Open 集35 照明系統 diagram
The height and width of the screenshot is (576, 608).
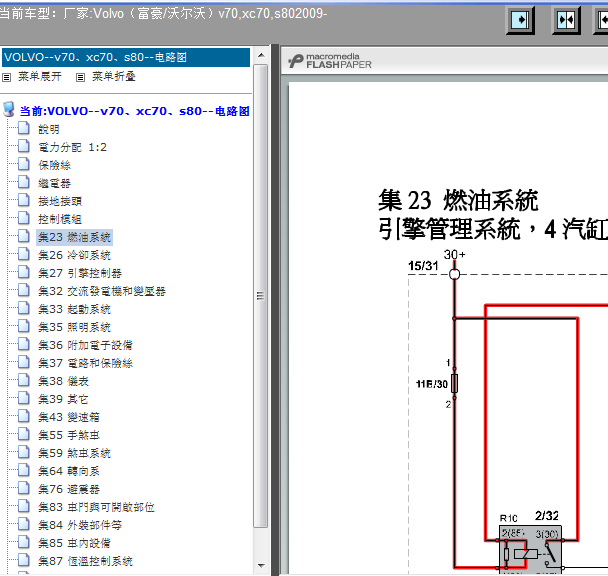point(74,327)
